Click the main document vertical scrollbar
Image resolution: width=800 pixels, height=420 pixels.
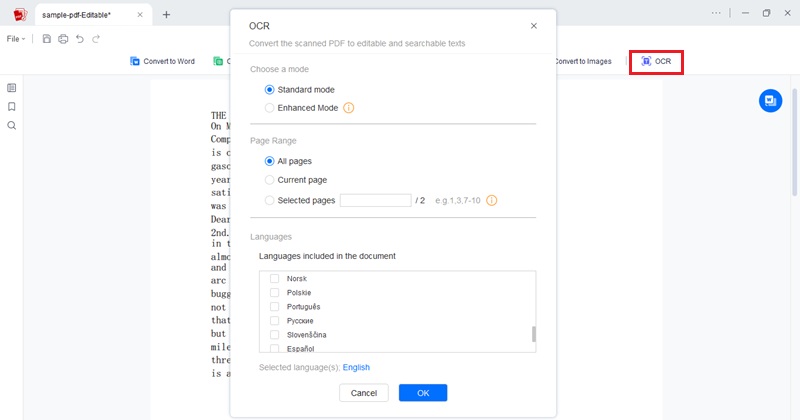pyautogui.click(x=794, y=142)
